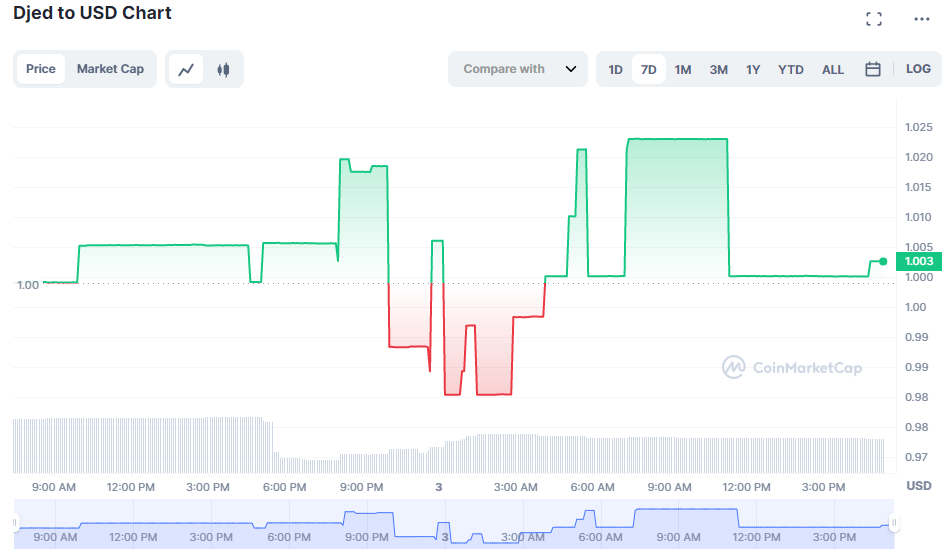
Task: Open the fullscreen chart view icon
Action: tap(874, 19)
